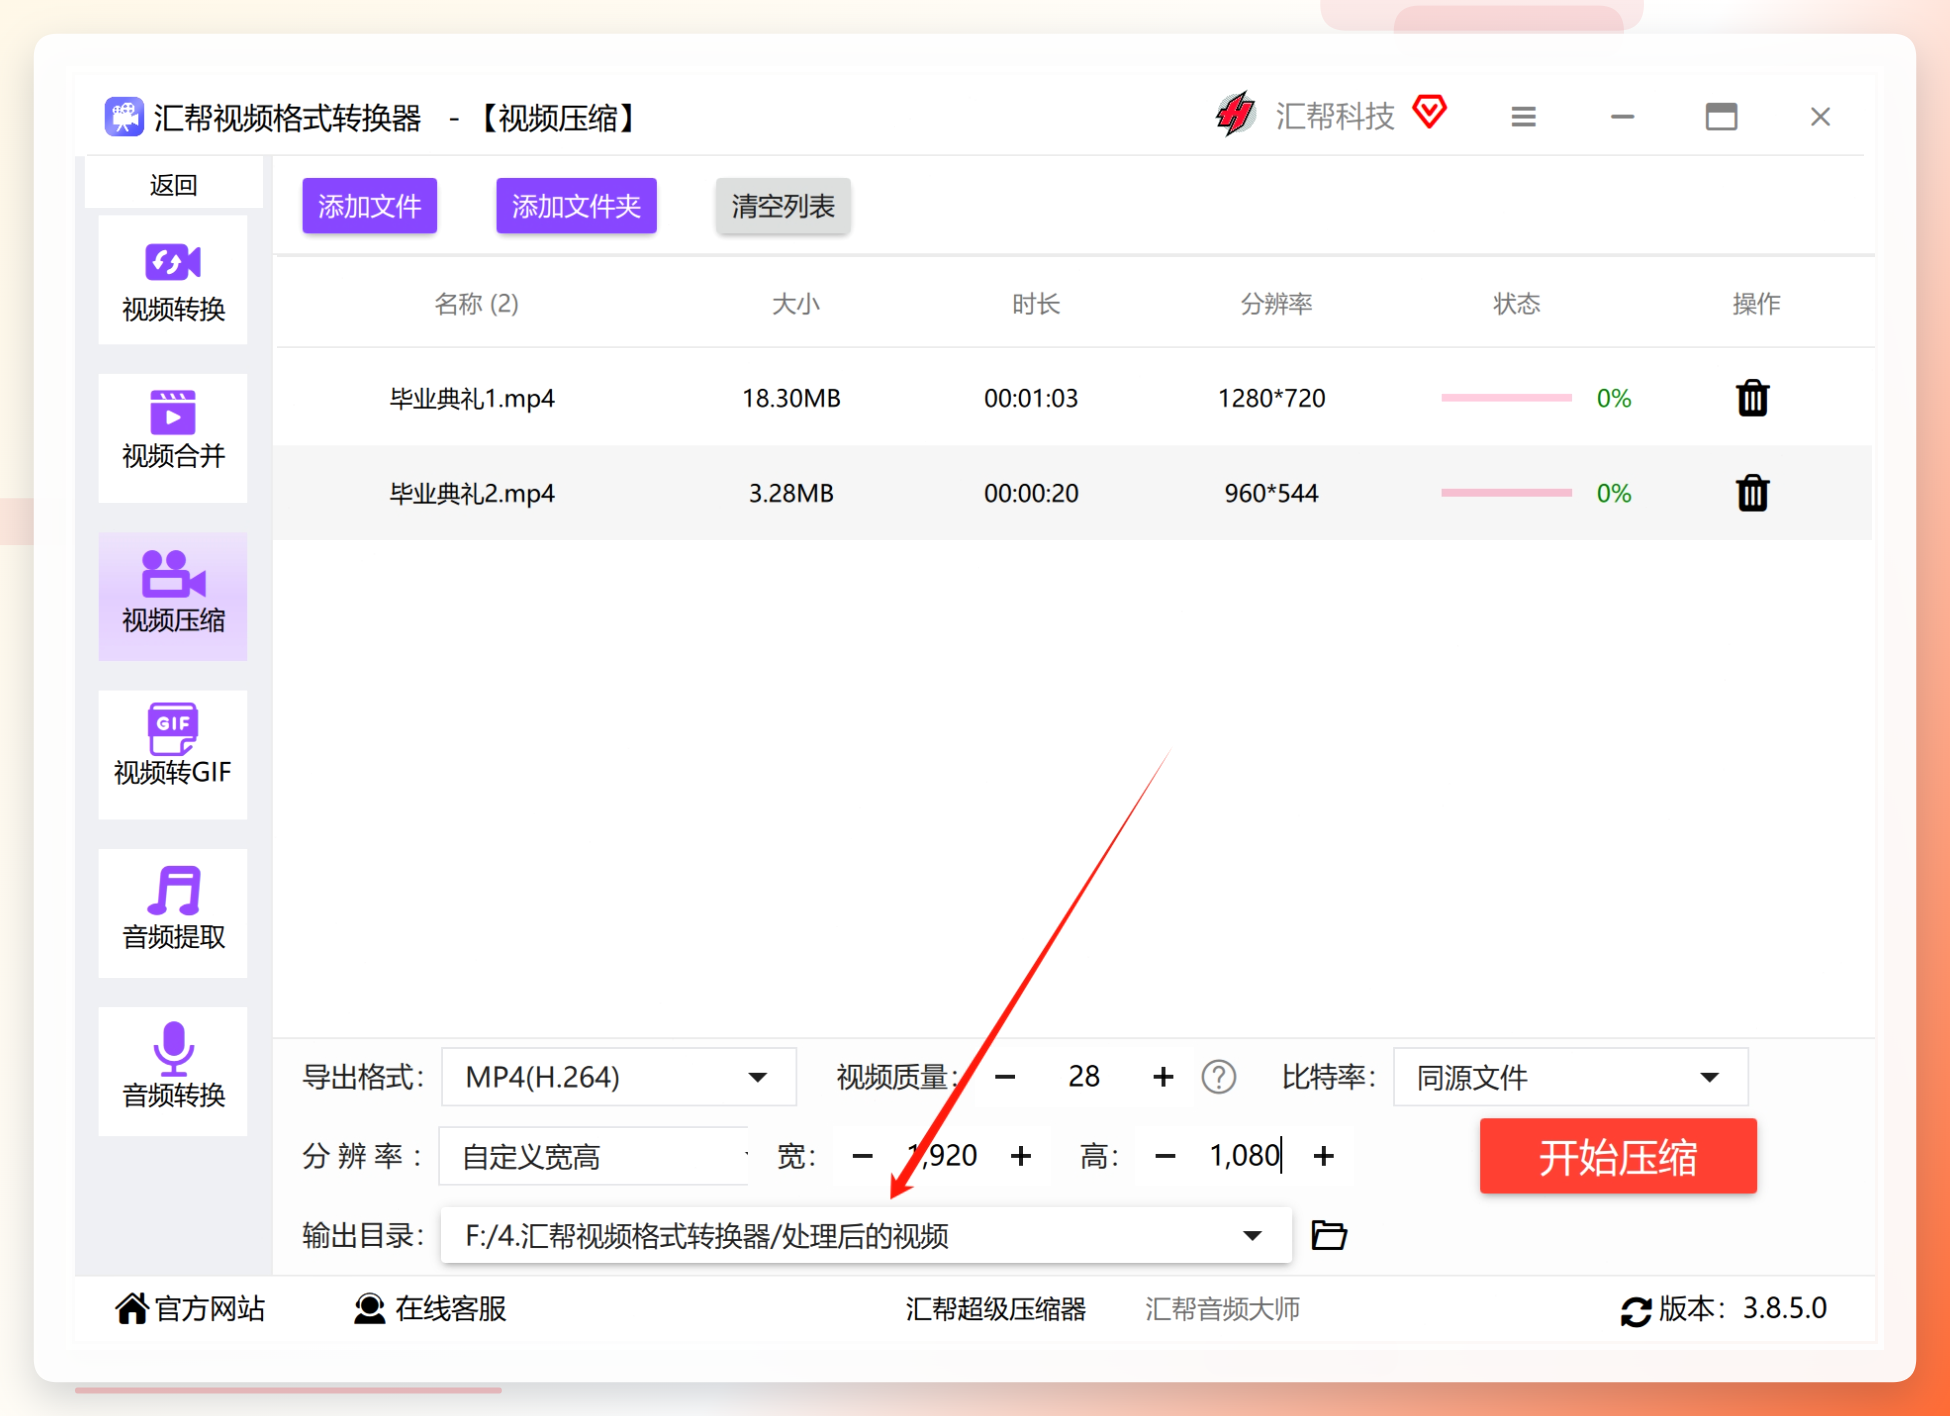Click the 操作 column header
The height and width of the screenshot is (1416, 1950).
point(1756,304)
